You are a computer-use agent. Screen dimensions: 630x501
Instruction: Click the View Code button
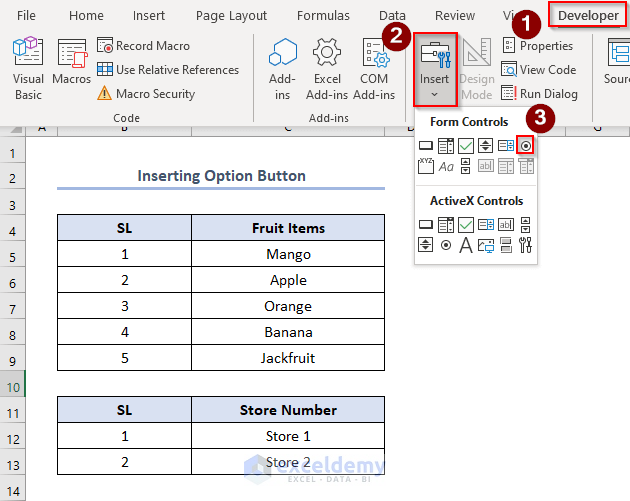coord(538,70)
